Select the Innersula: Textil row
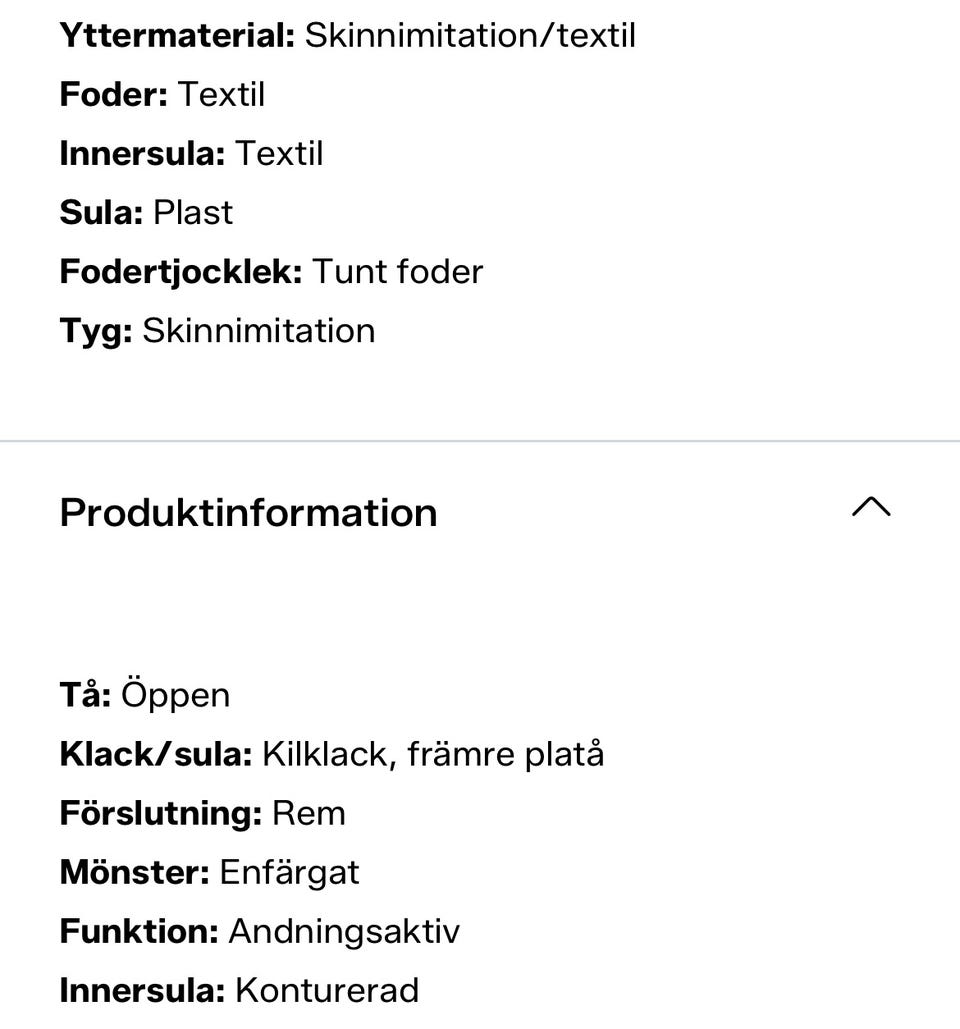The image size is (960, 1029). tap(191, 154)
